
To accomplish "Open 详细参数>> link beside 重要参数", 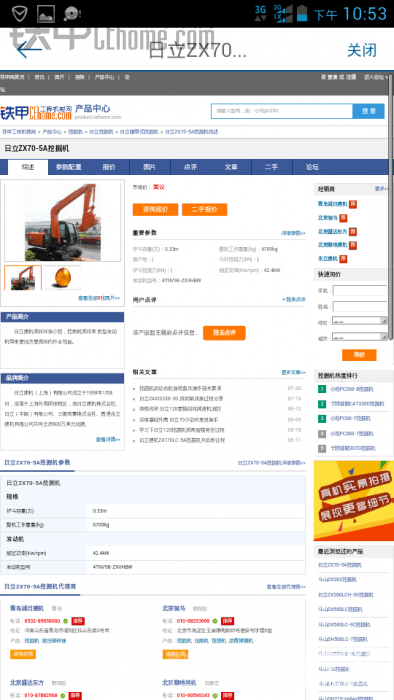I will (293, 233).
